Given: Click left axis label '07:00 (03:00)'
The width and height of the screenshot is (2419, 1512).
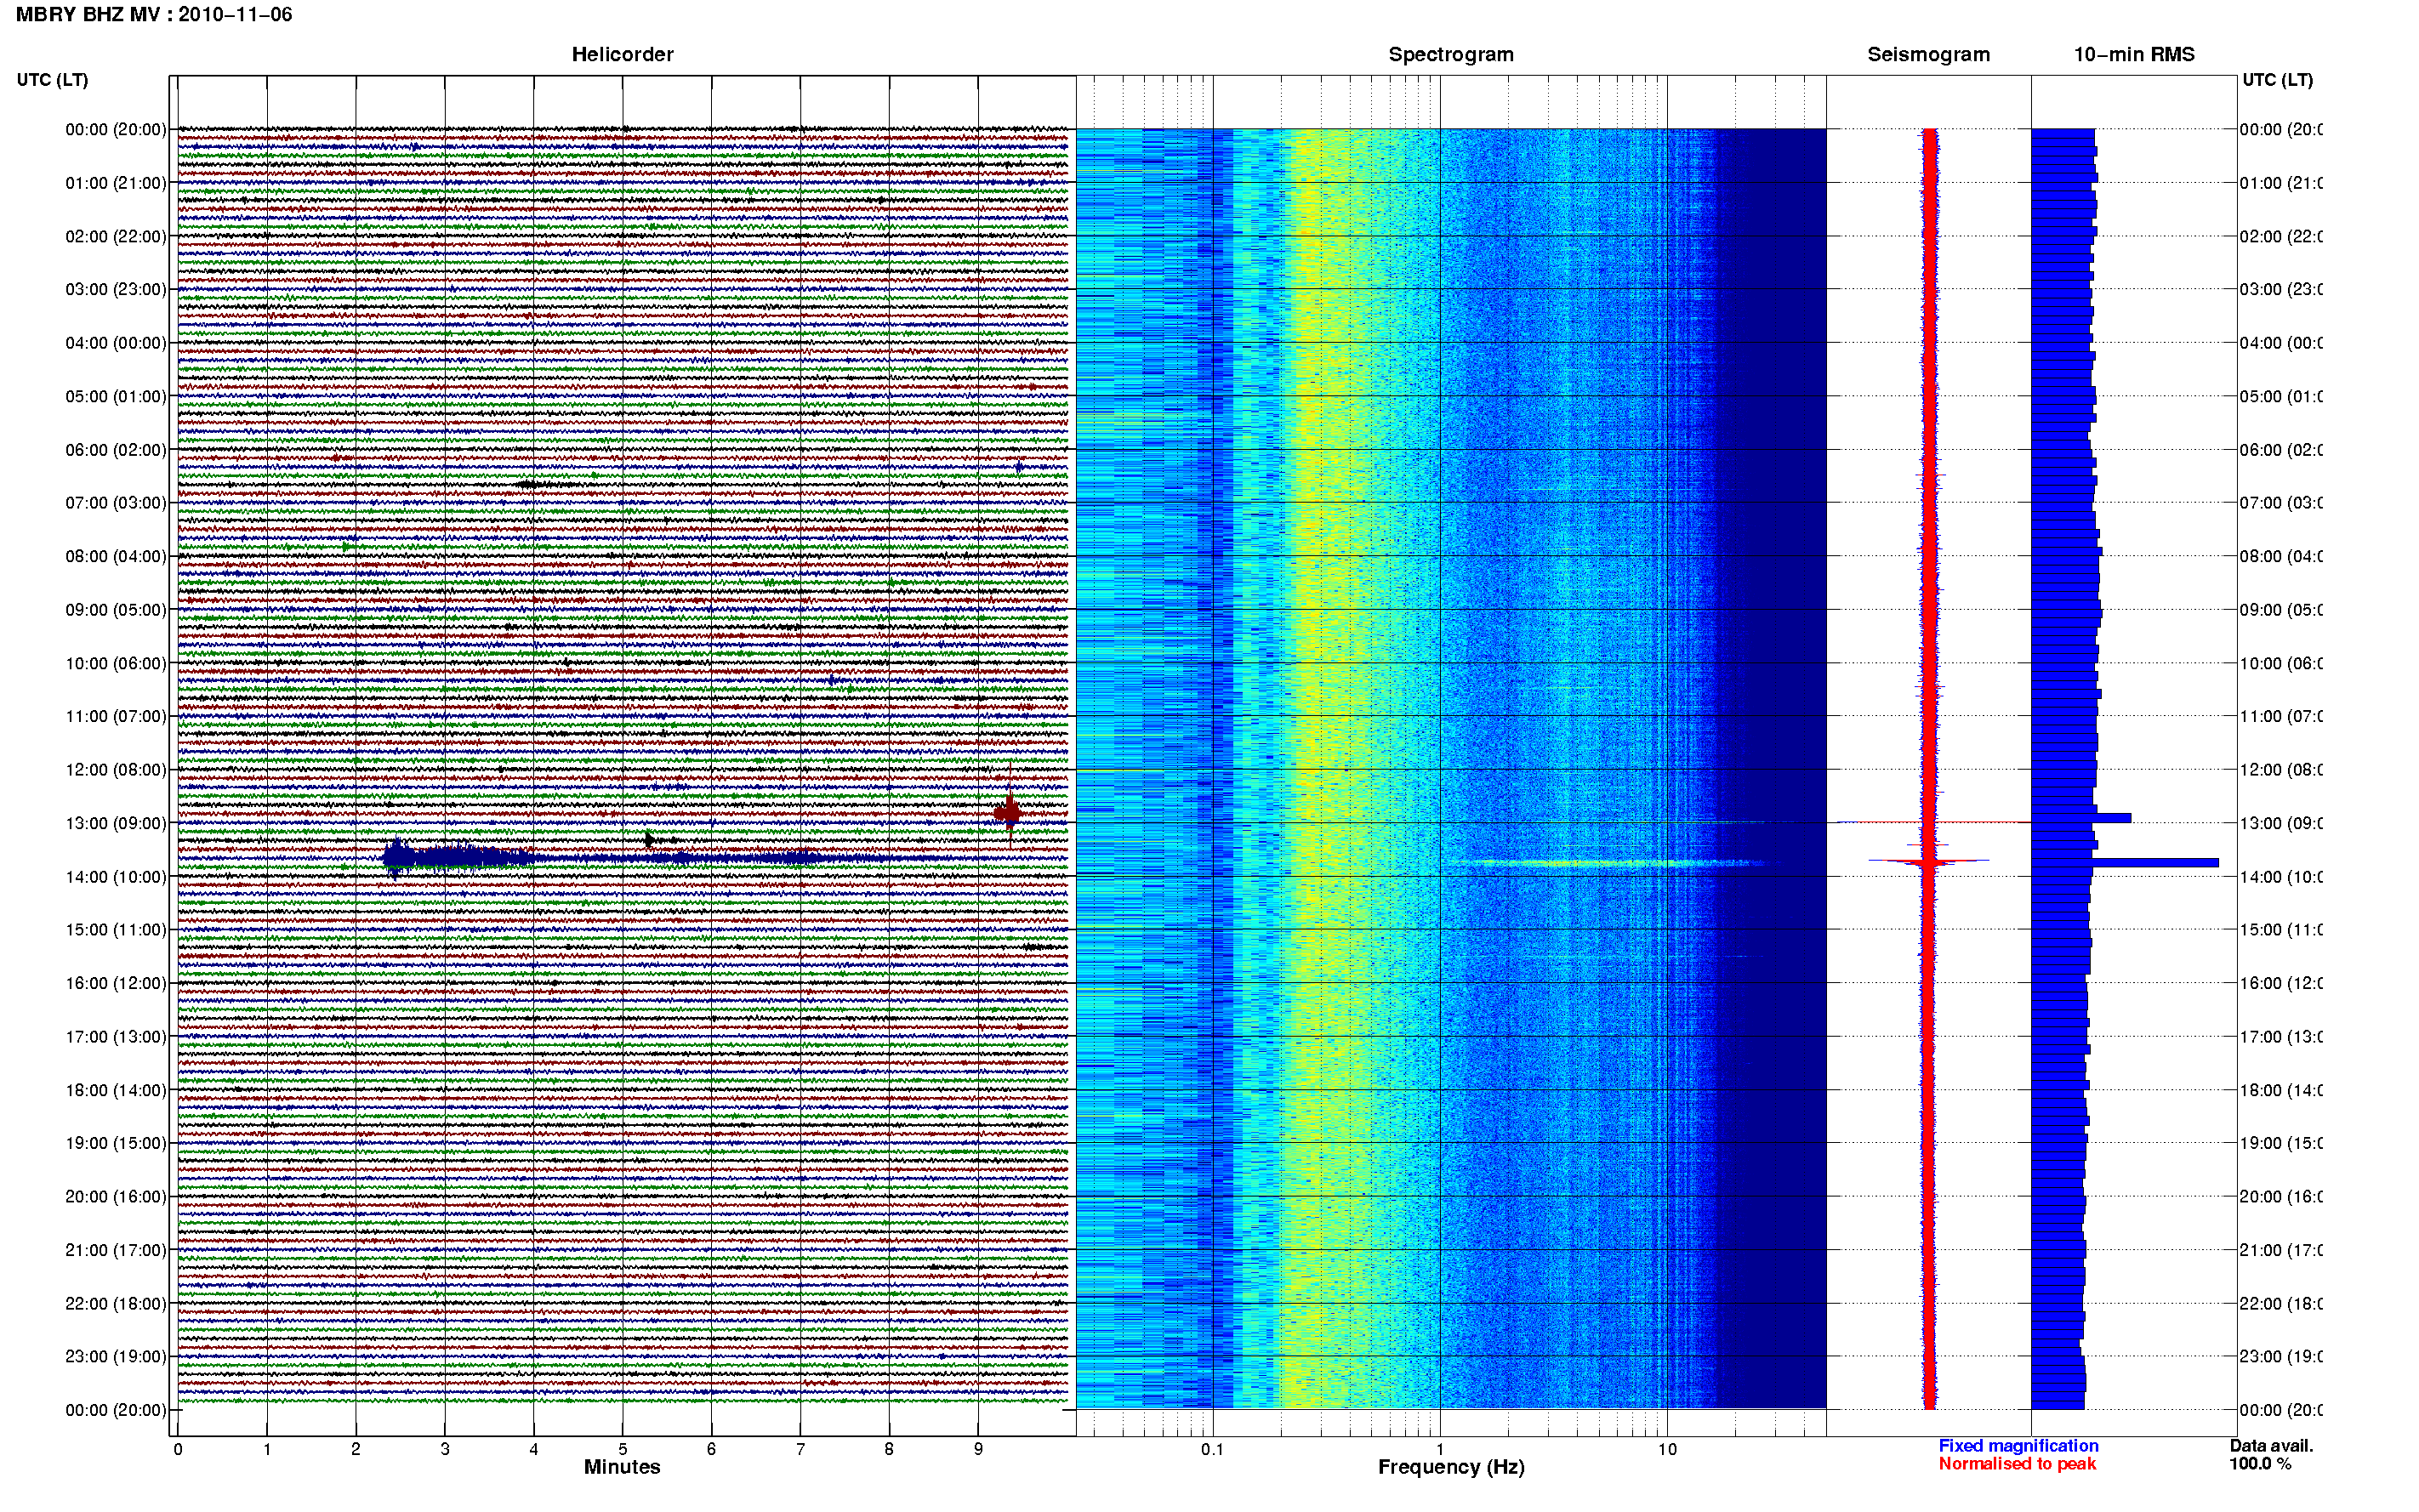Looking at the screenshot, I should click(x=116, y=503).
